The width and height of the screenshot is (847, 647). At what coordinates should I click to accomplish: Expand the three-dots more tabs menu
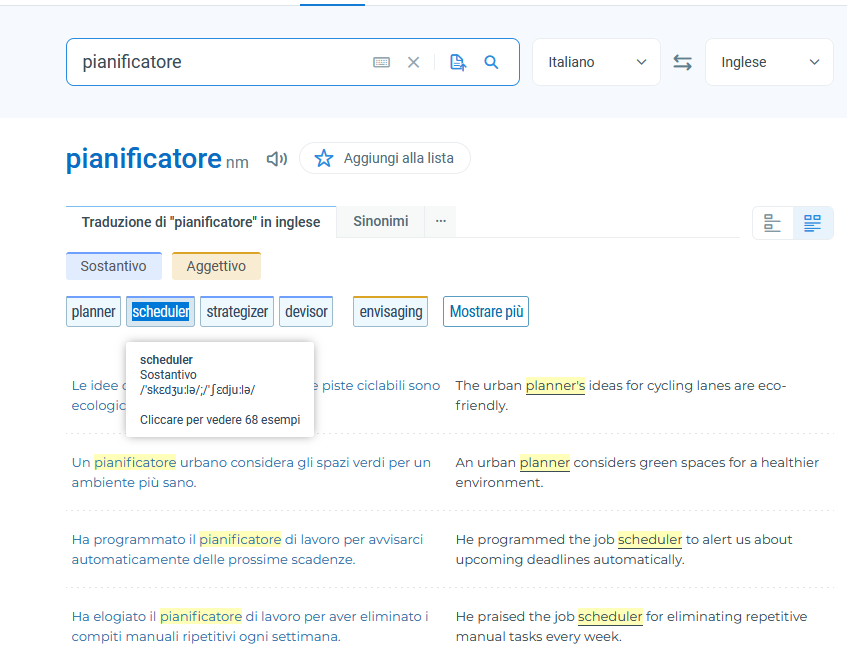click(x=440, y=221)
